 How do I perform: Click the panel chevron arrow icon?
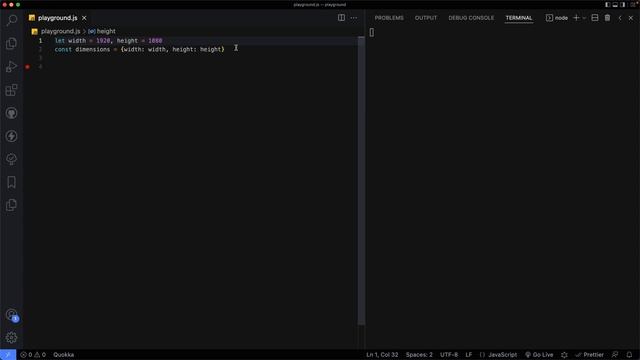[x=620, y=18]
